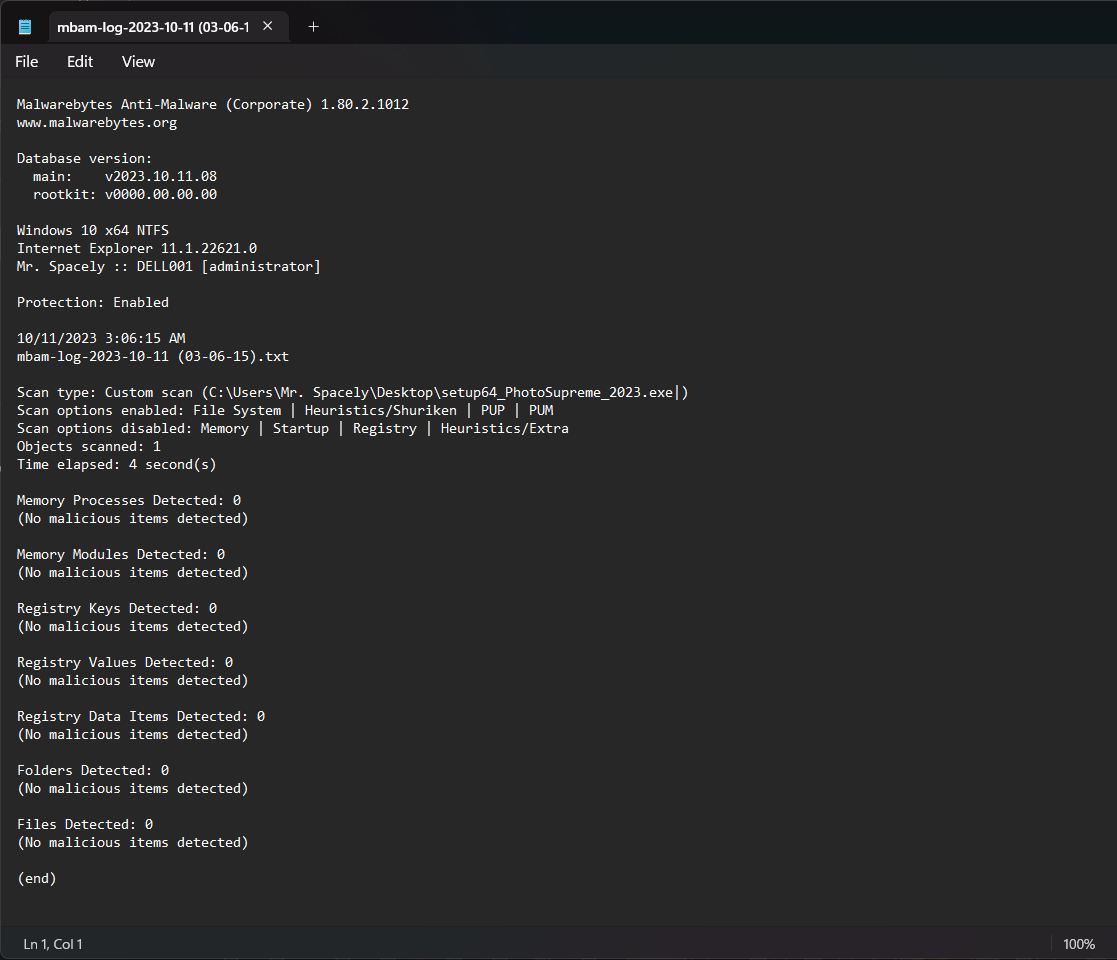Click "No malicious items detected" under Memory Processes

pos(133,518)
